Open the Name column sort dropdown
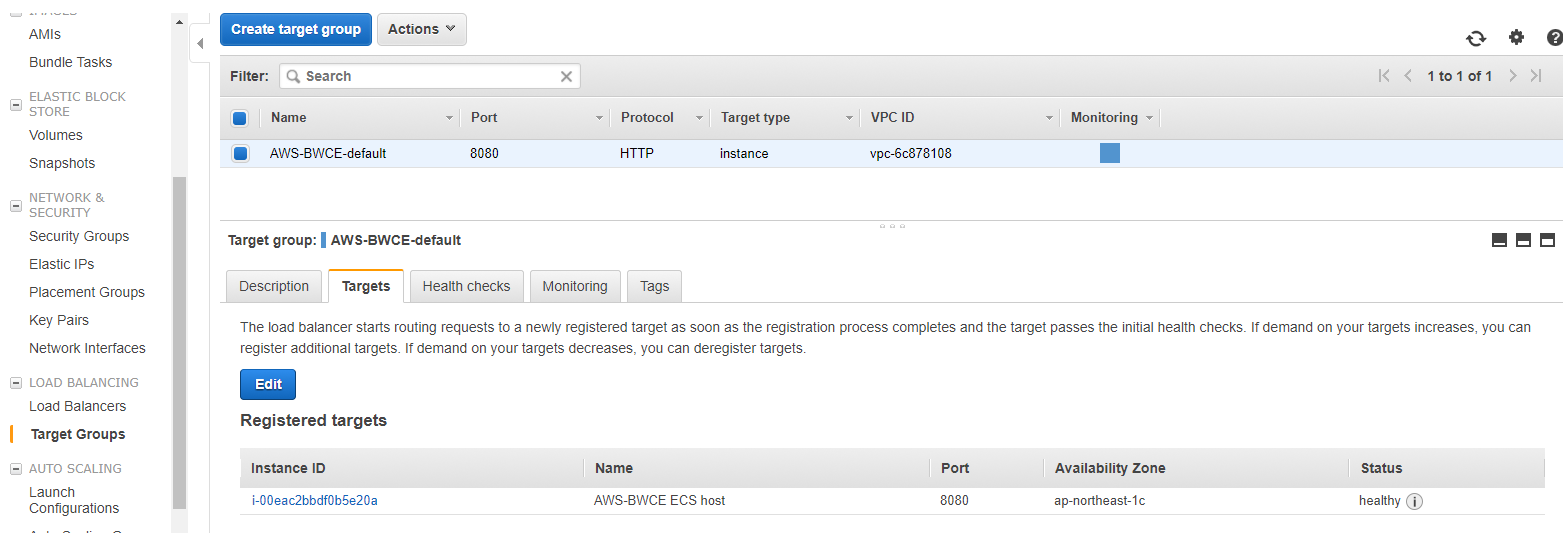The image size is (1563, 533). 449,118
